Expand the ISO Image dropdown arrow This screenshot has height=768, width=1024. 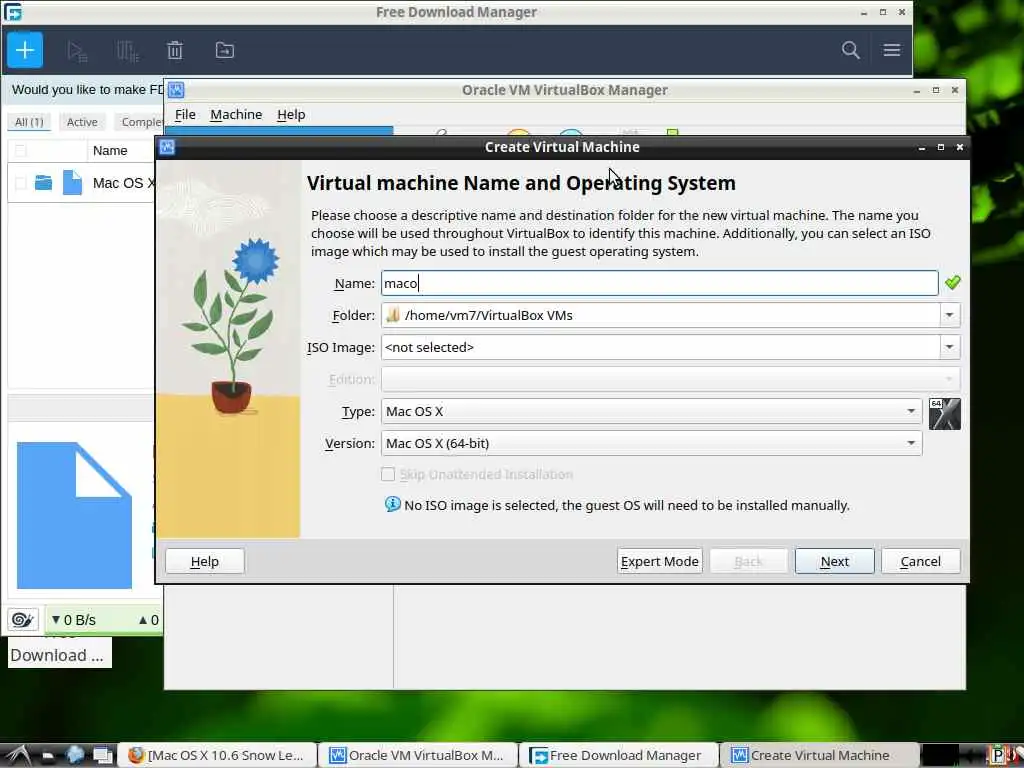(x=950, y=347)
